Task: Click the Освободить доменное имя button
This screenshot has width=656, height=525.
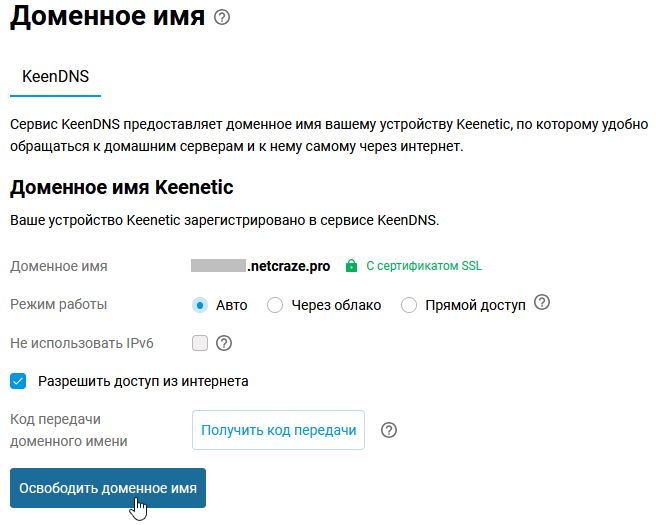Action: click(x=108, y=488)
